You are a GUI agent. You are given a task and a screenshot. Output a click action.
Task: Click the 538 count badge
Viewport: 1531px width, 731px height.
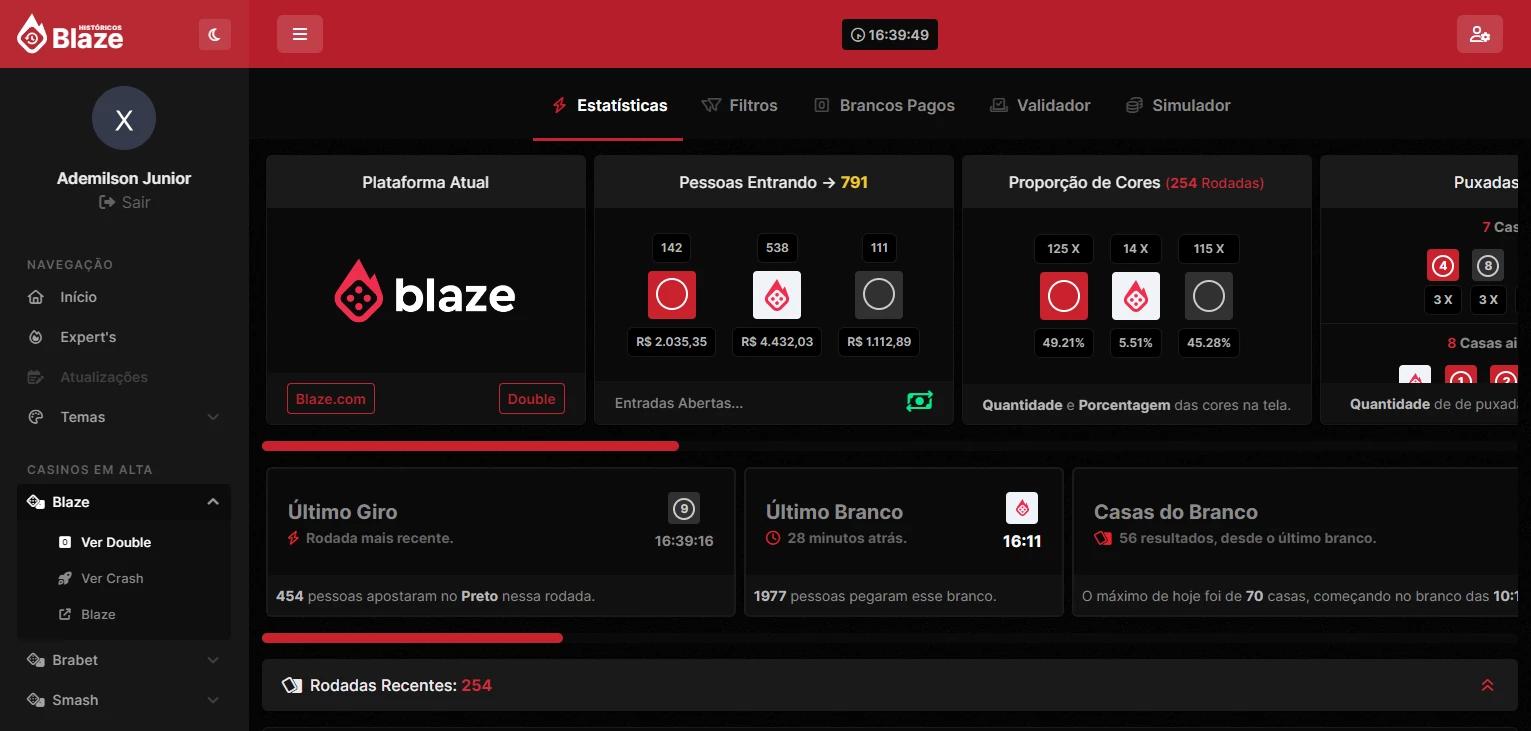coord(777,248)
